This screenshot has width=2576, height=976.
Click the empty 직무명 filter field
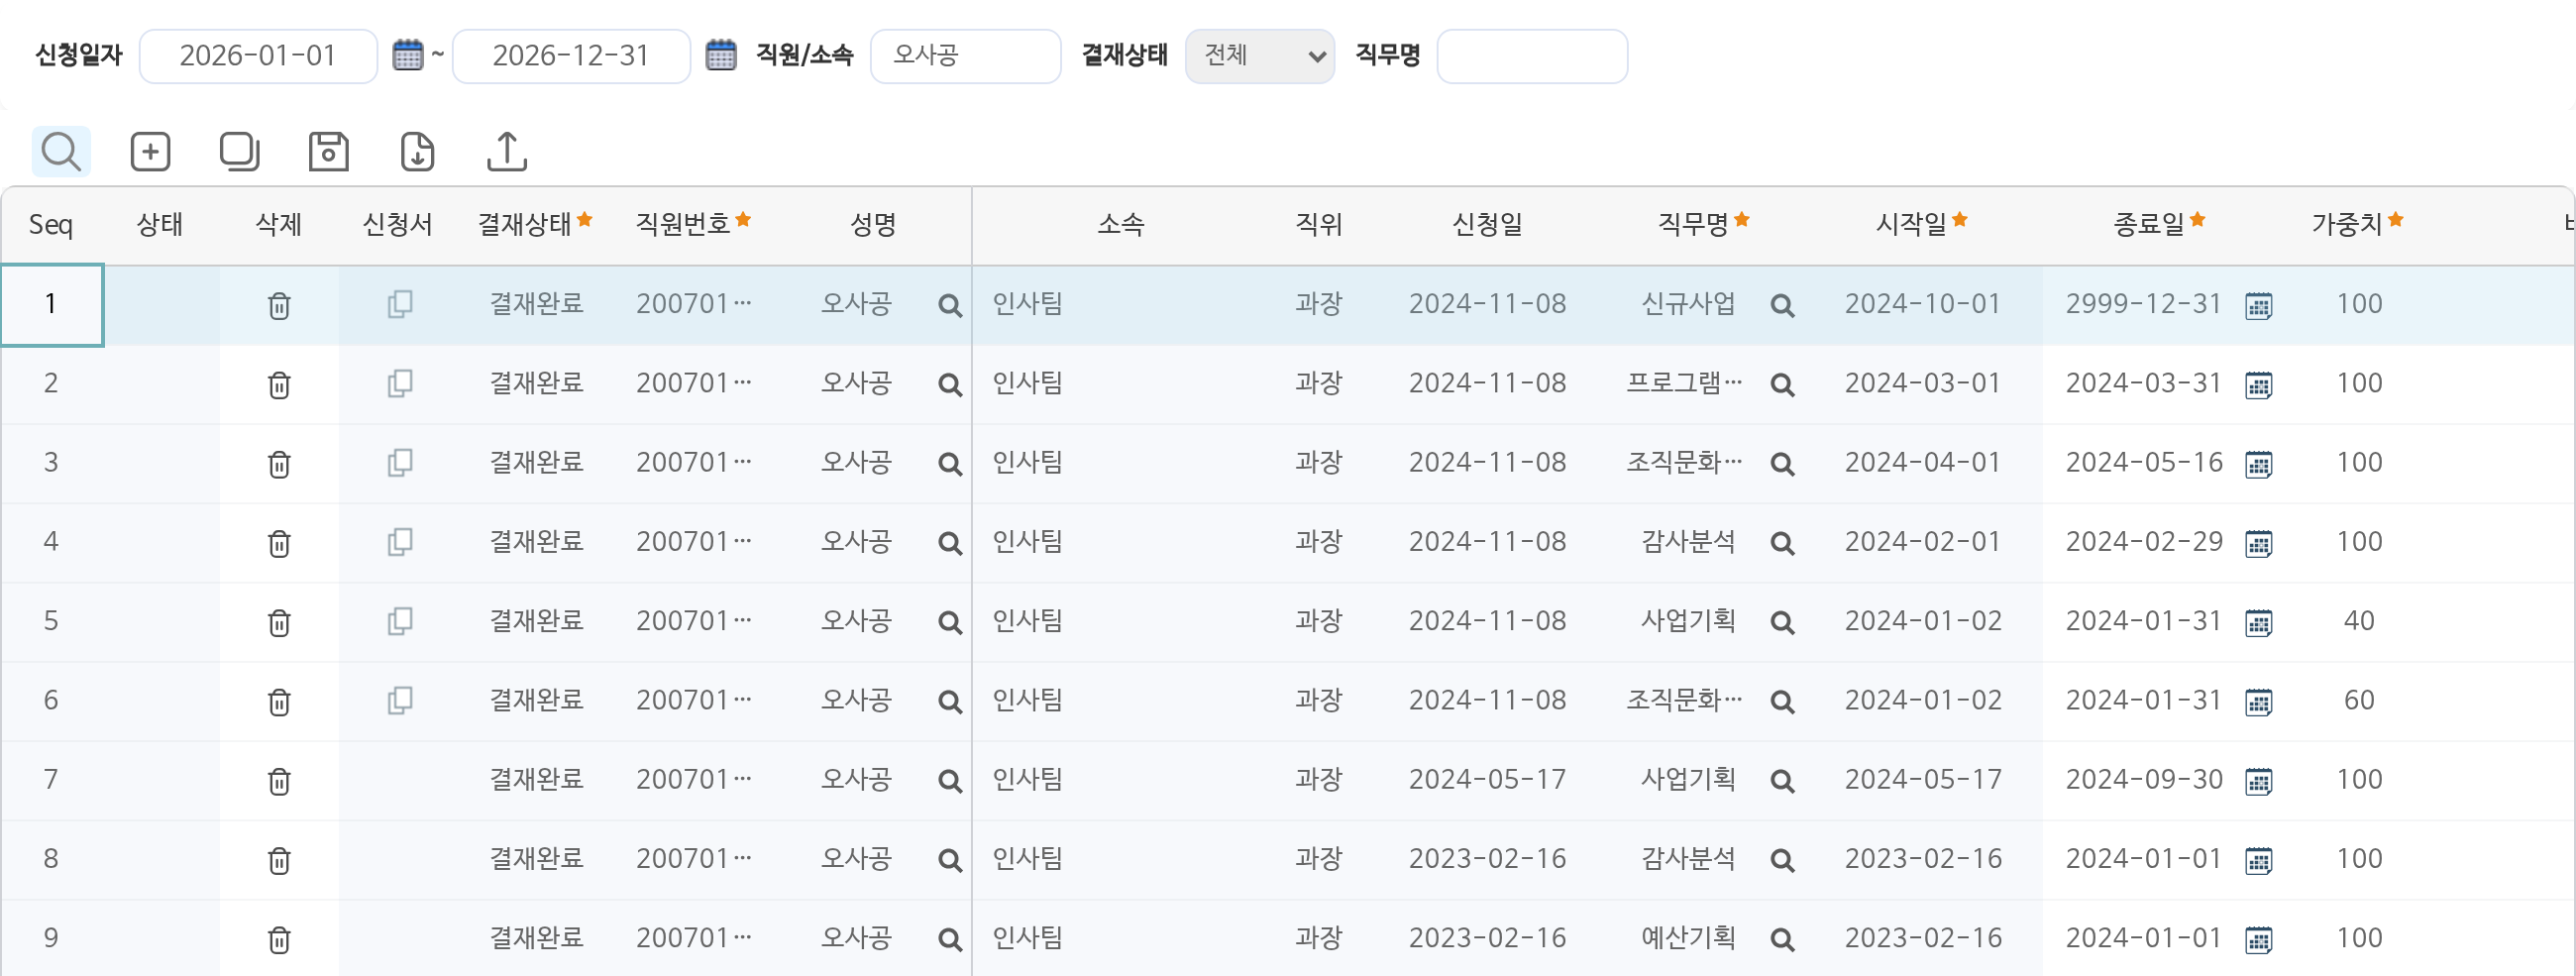click(1531, 56)
